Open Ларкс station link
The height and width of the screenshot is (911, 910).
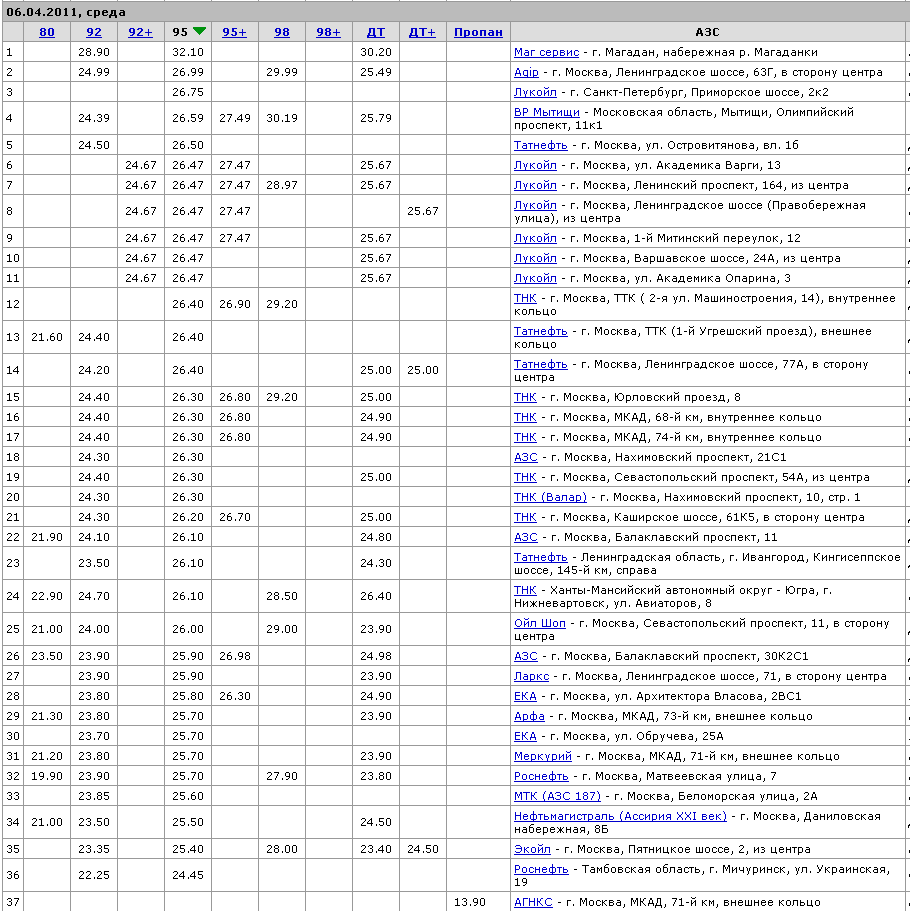(x=531, y=676)
